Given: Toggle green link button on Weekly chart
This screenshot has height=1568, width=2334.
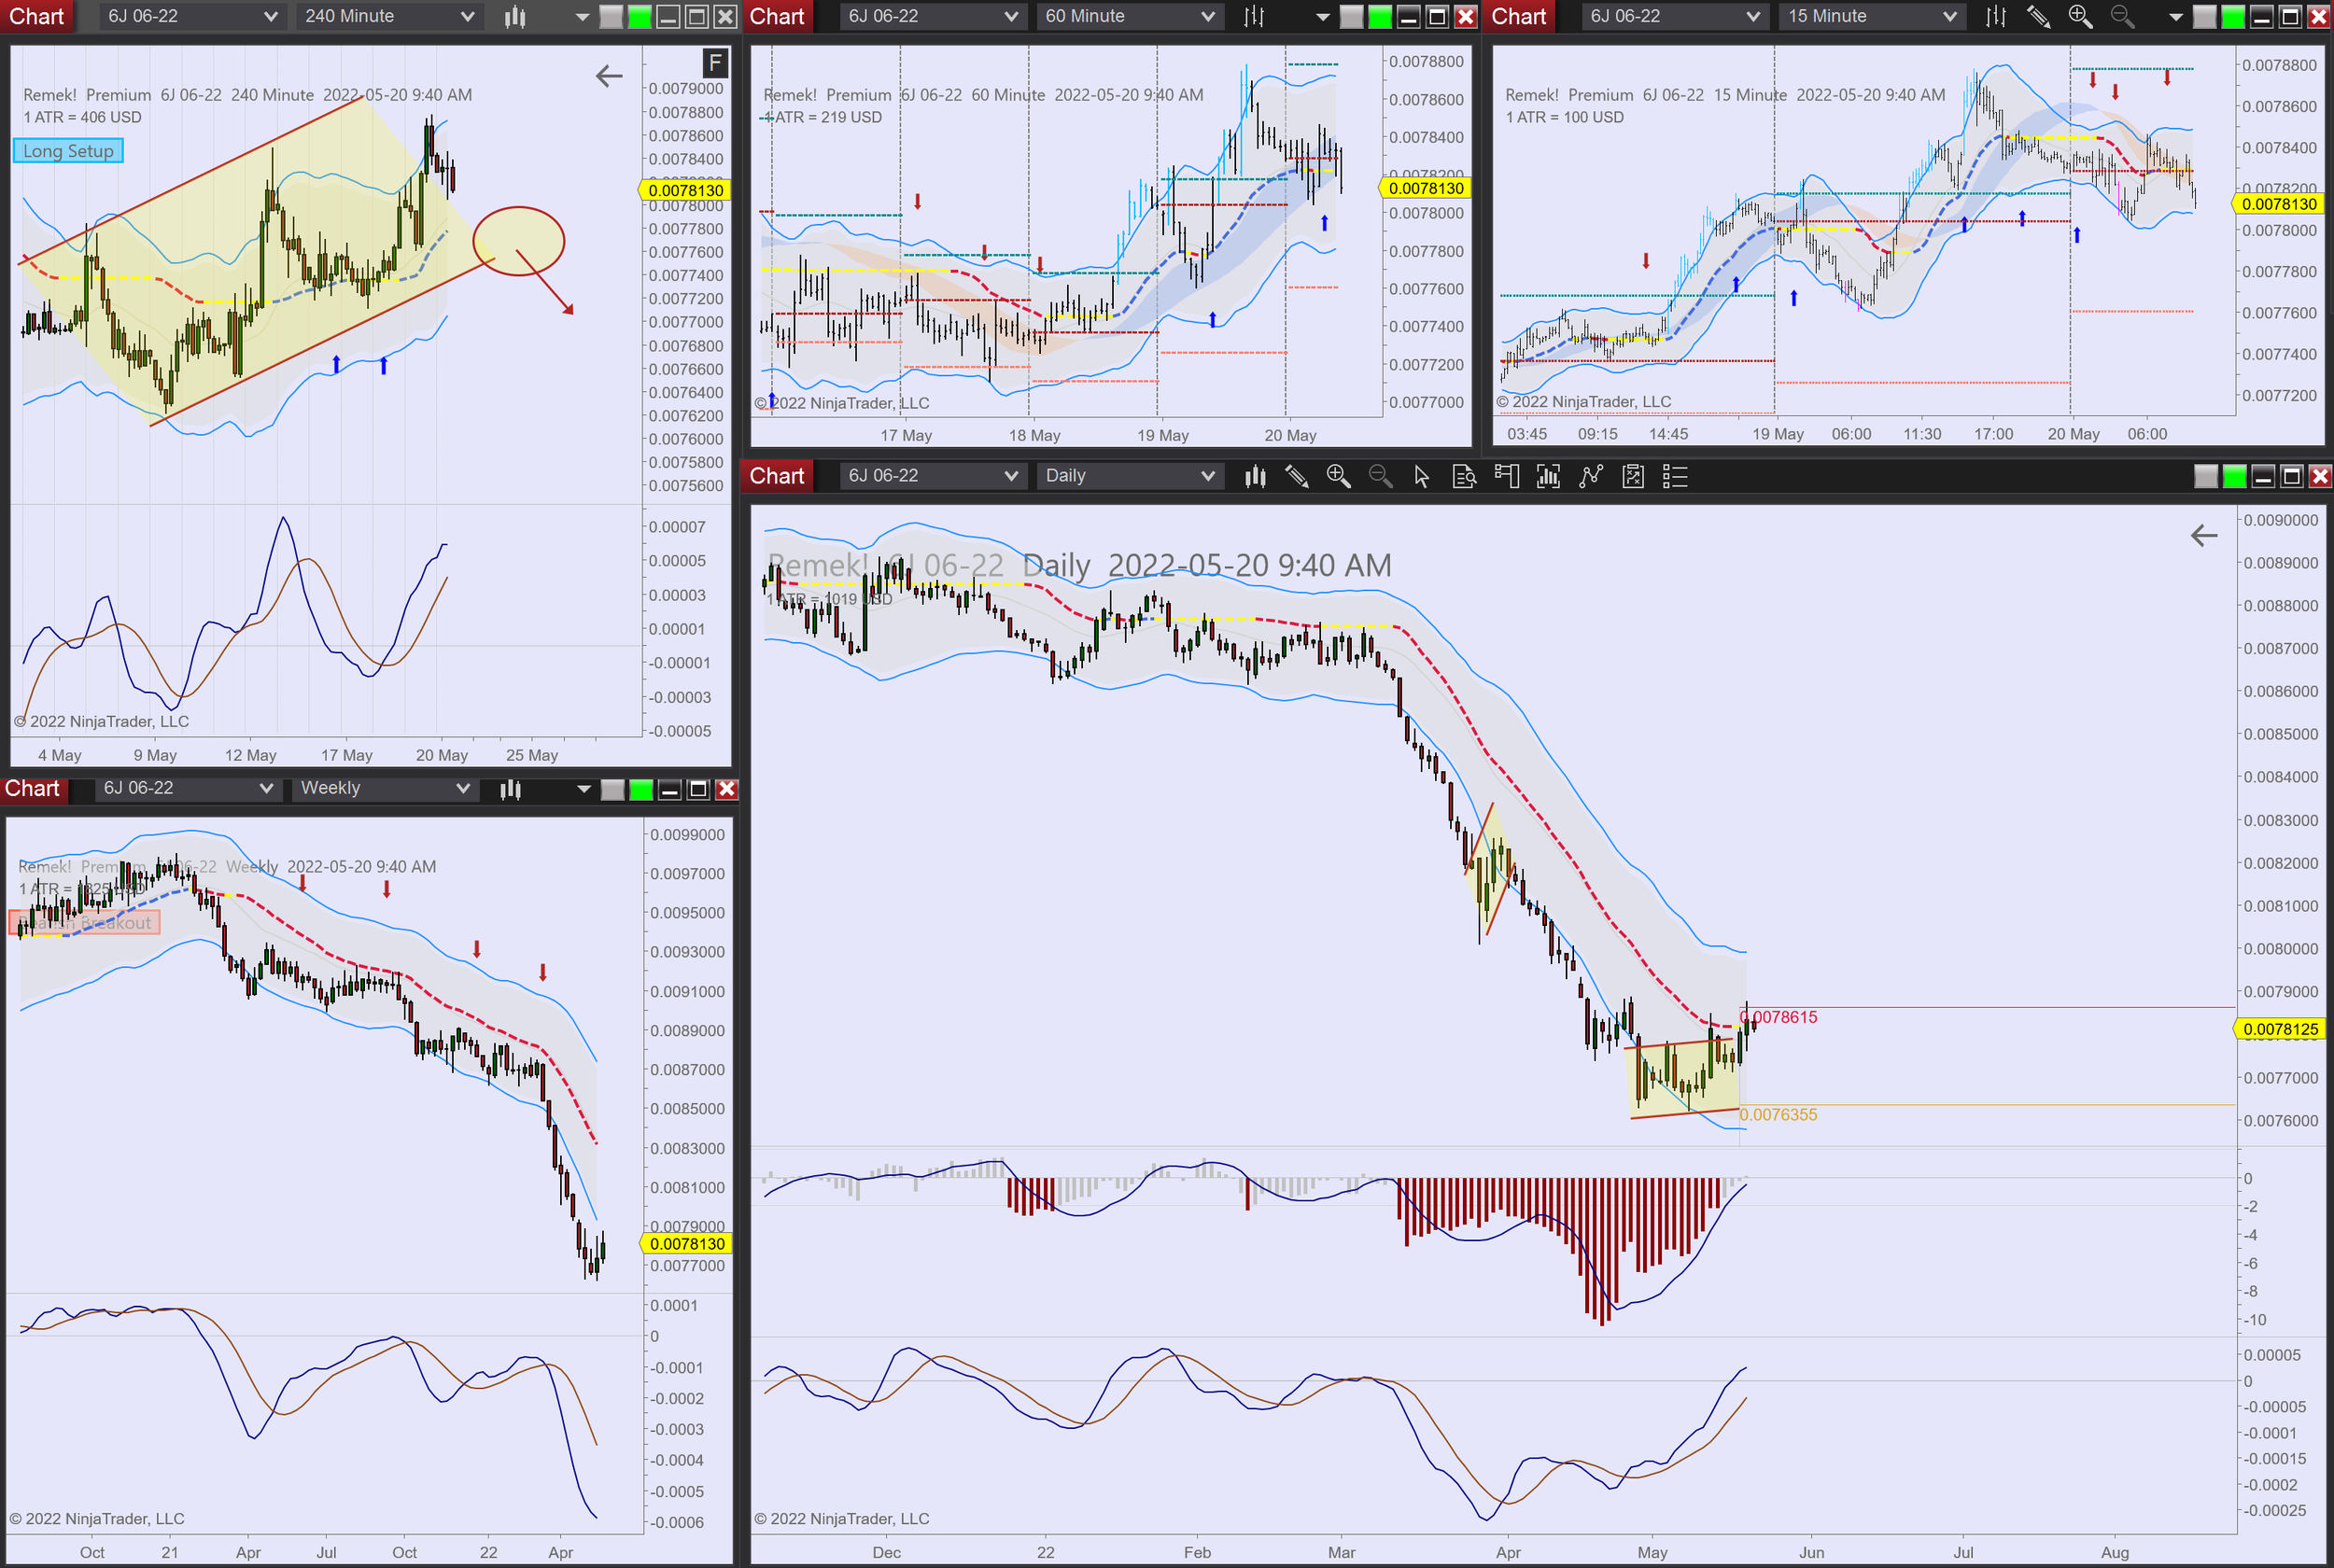Looking at the screenshot, I should coord(641,789).
